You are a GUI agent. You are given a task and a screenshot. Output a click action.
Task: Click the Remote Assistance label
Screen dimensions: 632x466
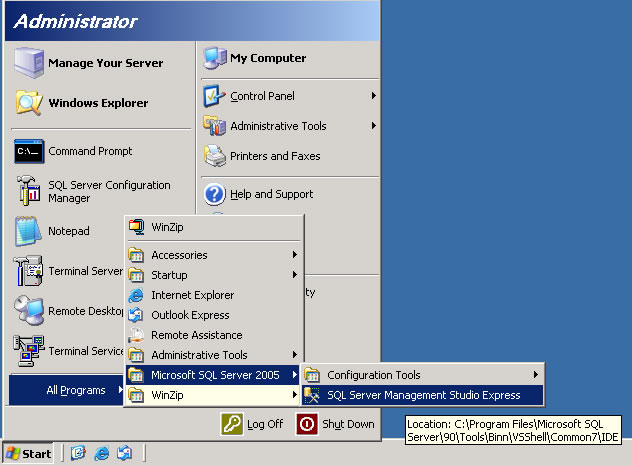coord(197,335)
